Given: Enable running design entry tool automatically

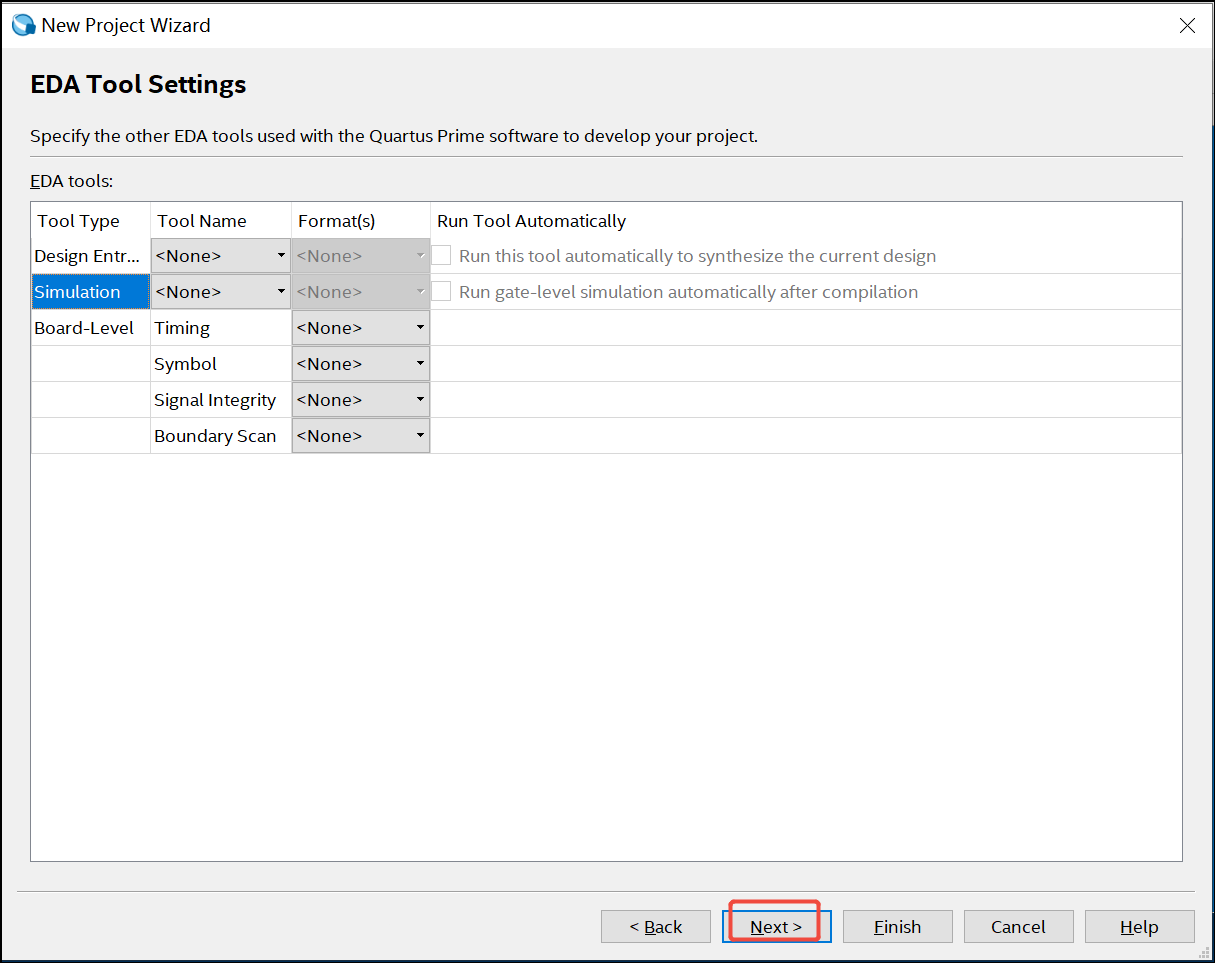Looking at the screenshot, I should [442, 255].
